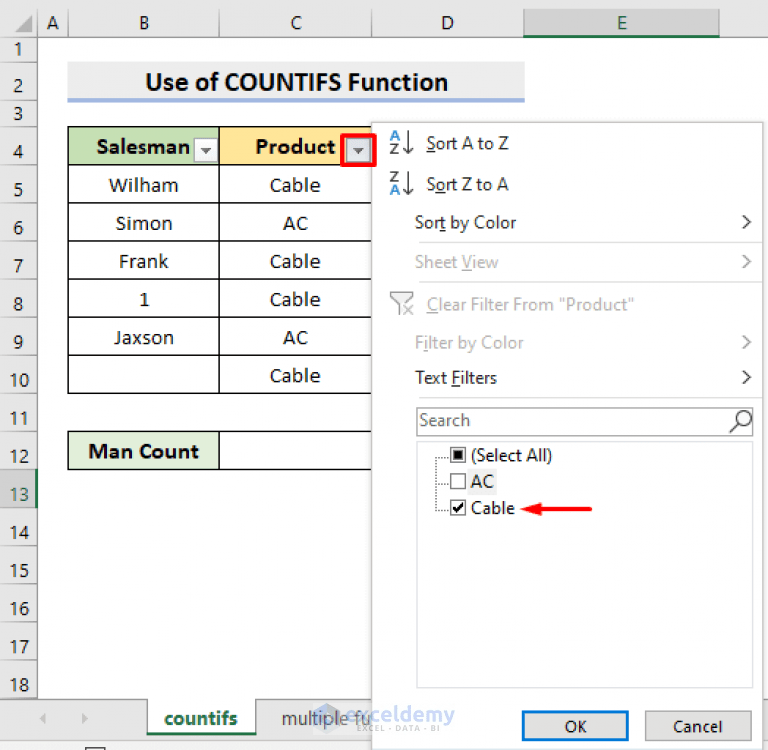Click the title Use of COUNTIFS Function
Viewport: 768px width, 750px height.
pyautogui.click(x=296, y=82)
